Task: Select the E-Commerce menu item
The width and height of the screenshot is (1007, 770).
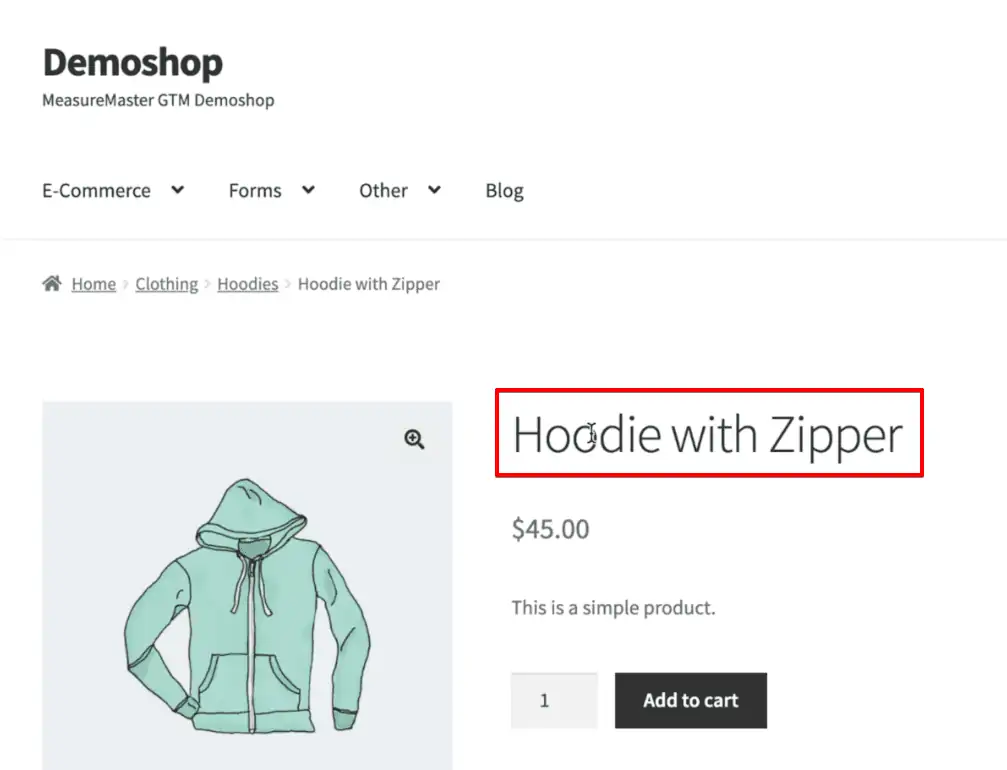Action: 95,190
